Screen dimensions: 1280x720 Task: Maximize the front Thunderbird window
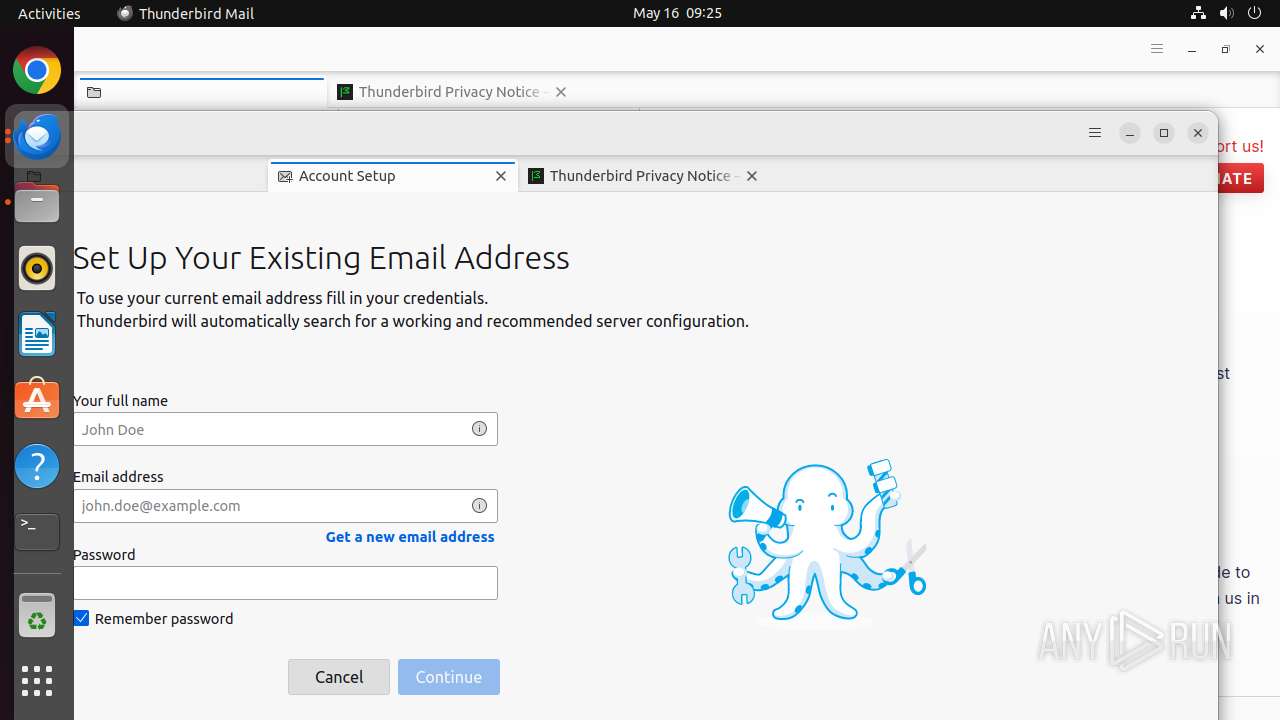(x=1164, y=133)
